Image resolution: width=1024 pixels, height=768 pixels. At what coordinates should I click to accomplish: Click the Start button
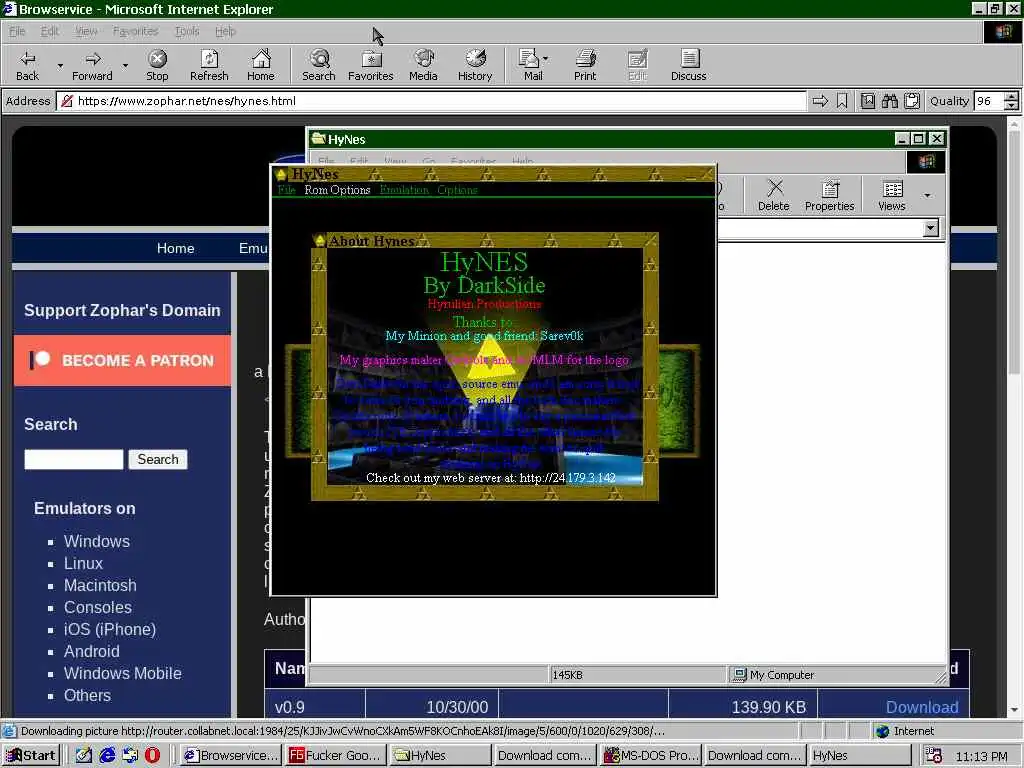[x=31, y=756]
